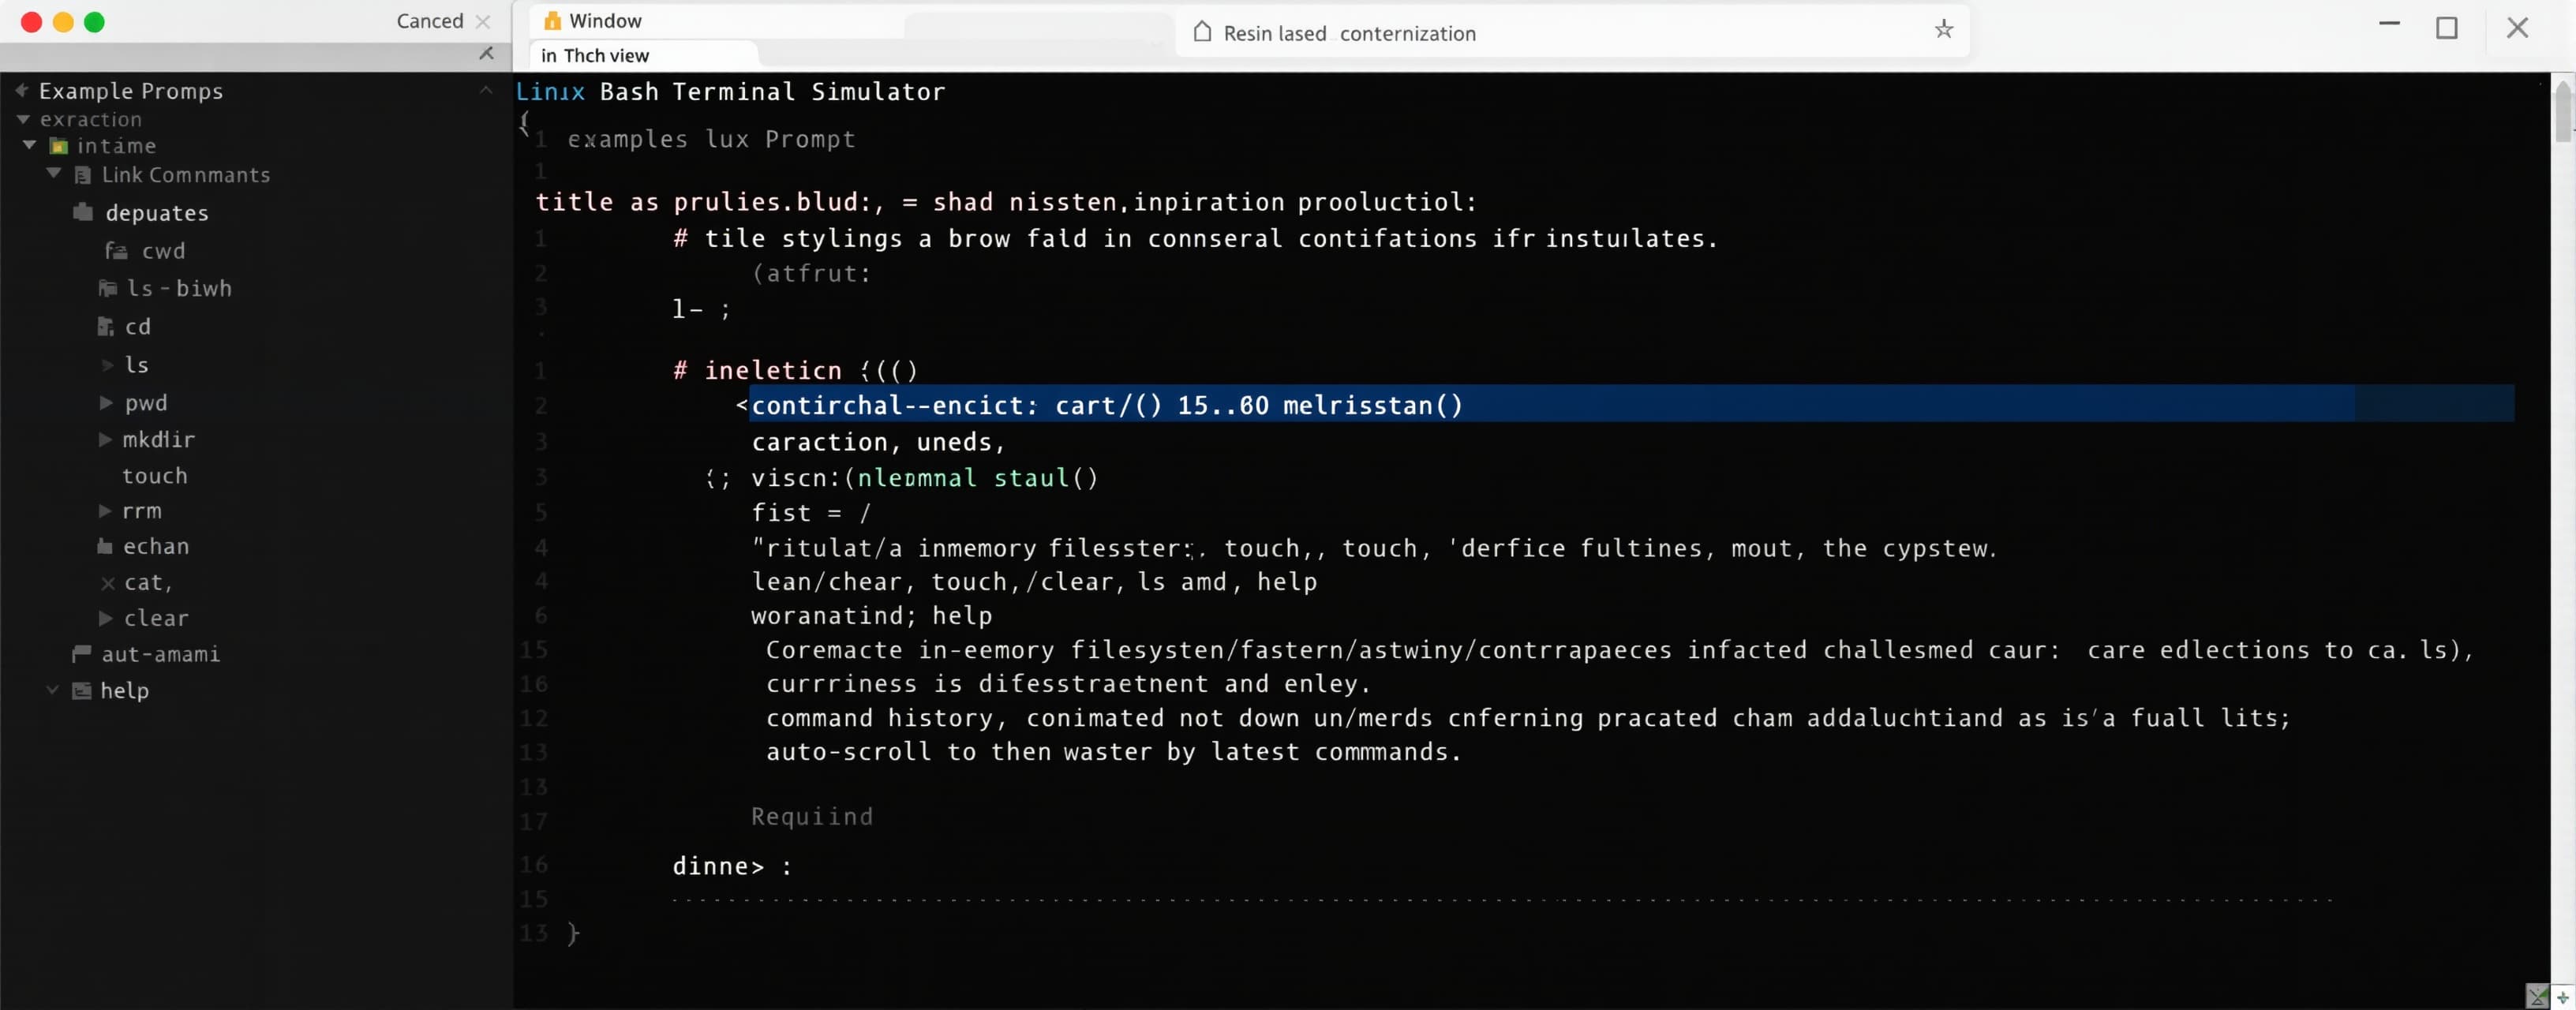Click the home icon in address bar
Viewport: 2576px width, 1010px height.
1203,32
